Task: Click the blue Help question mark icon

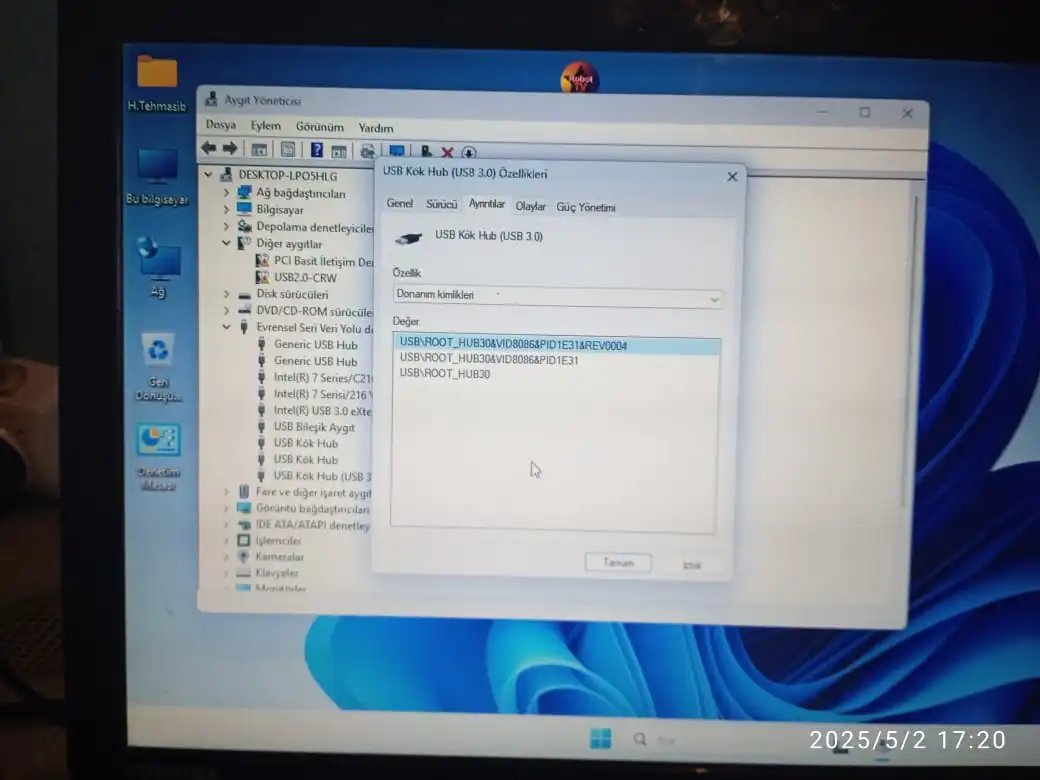Action: pos(317,150)
